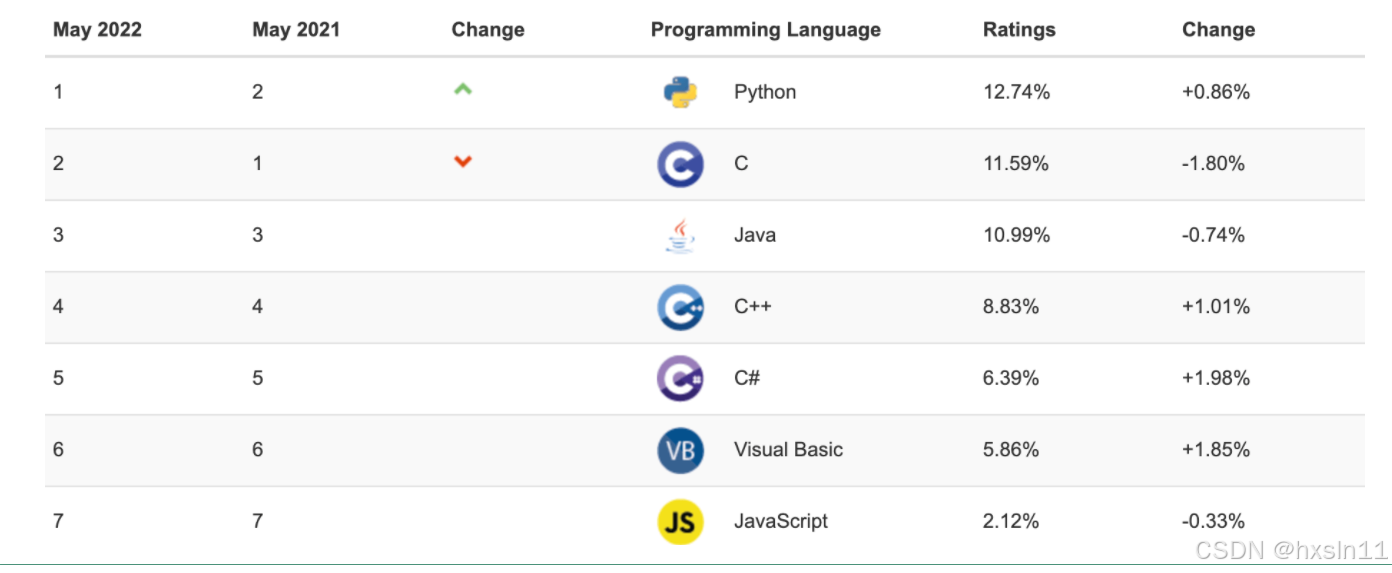Viewport: 1392px width, 573px height.
Task: Select Python's May 2021 rank 2
Action: pyautogui.click(x=258, y=92)
